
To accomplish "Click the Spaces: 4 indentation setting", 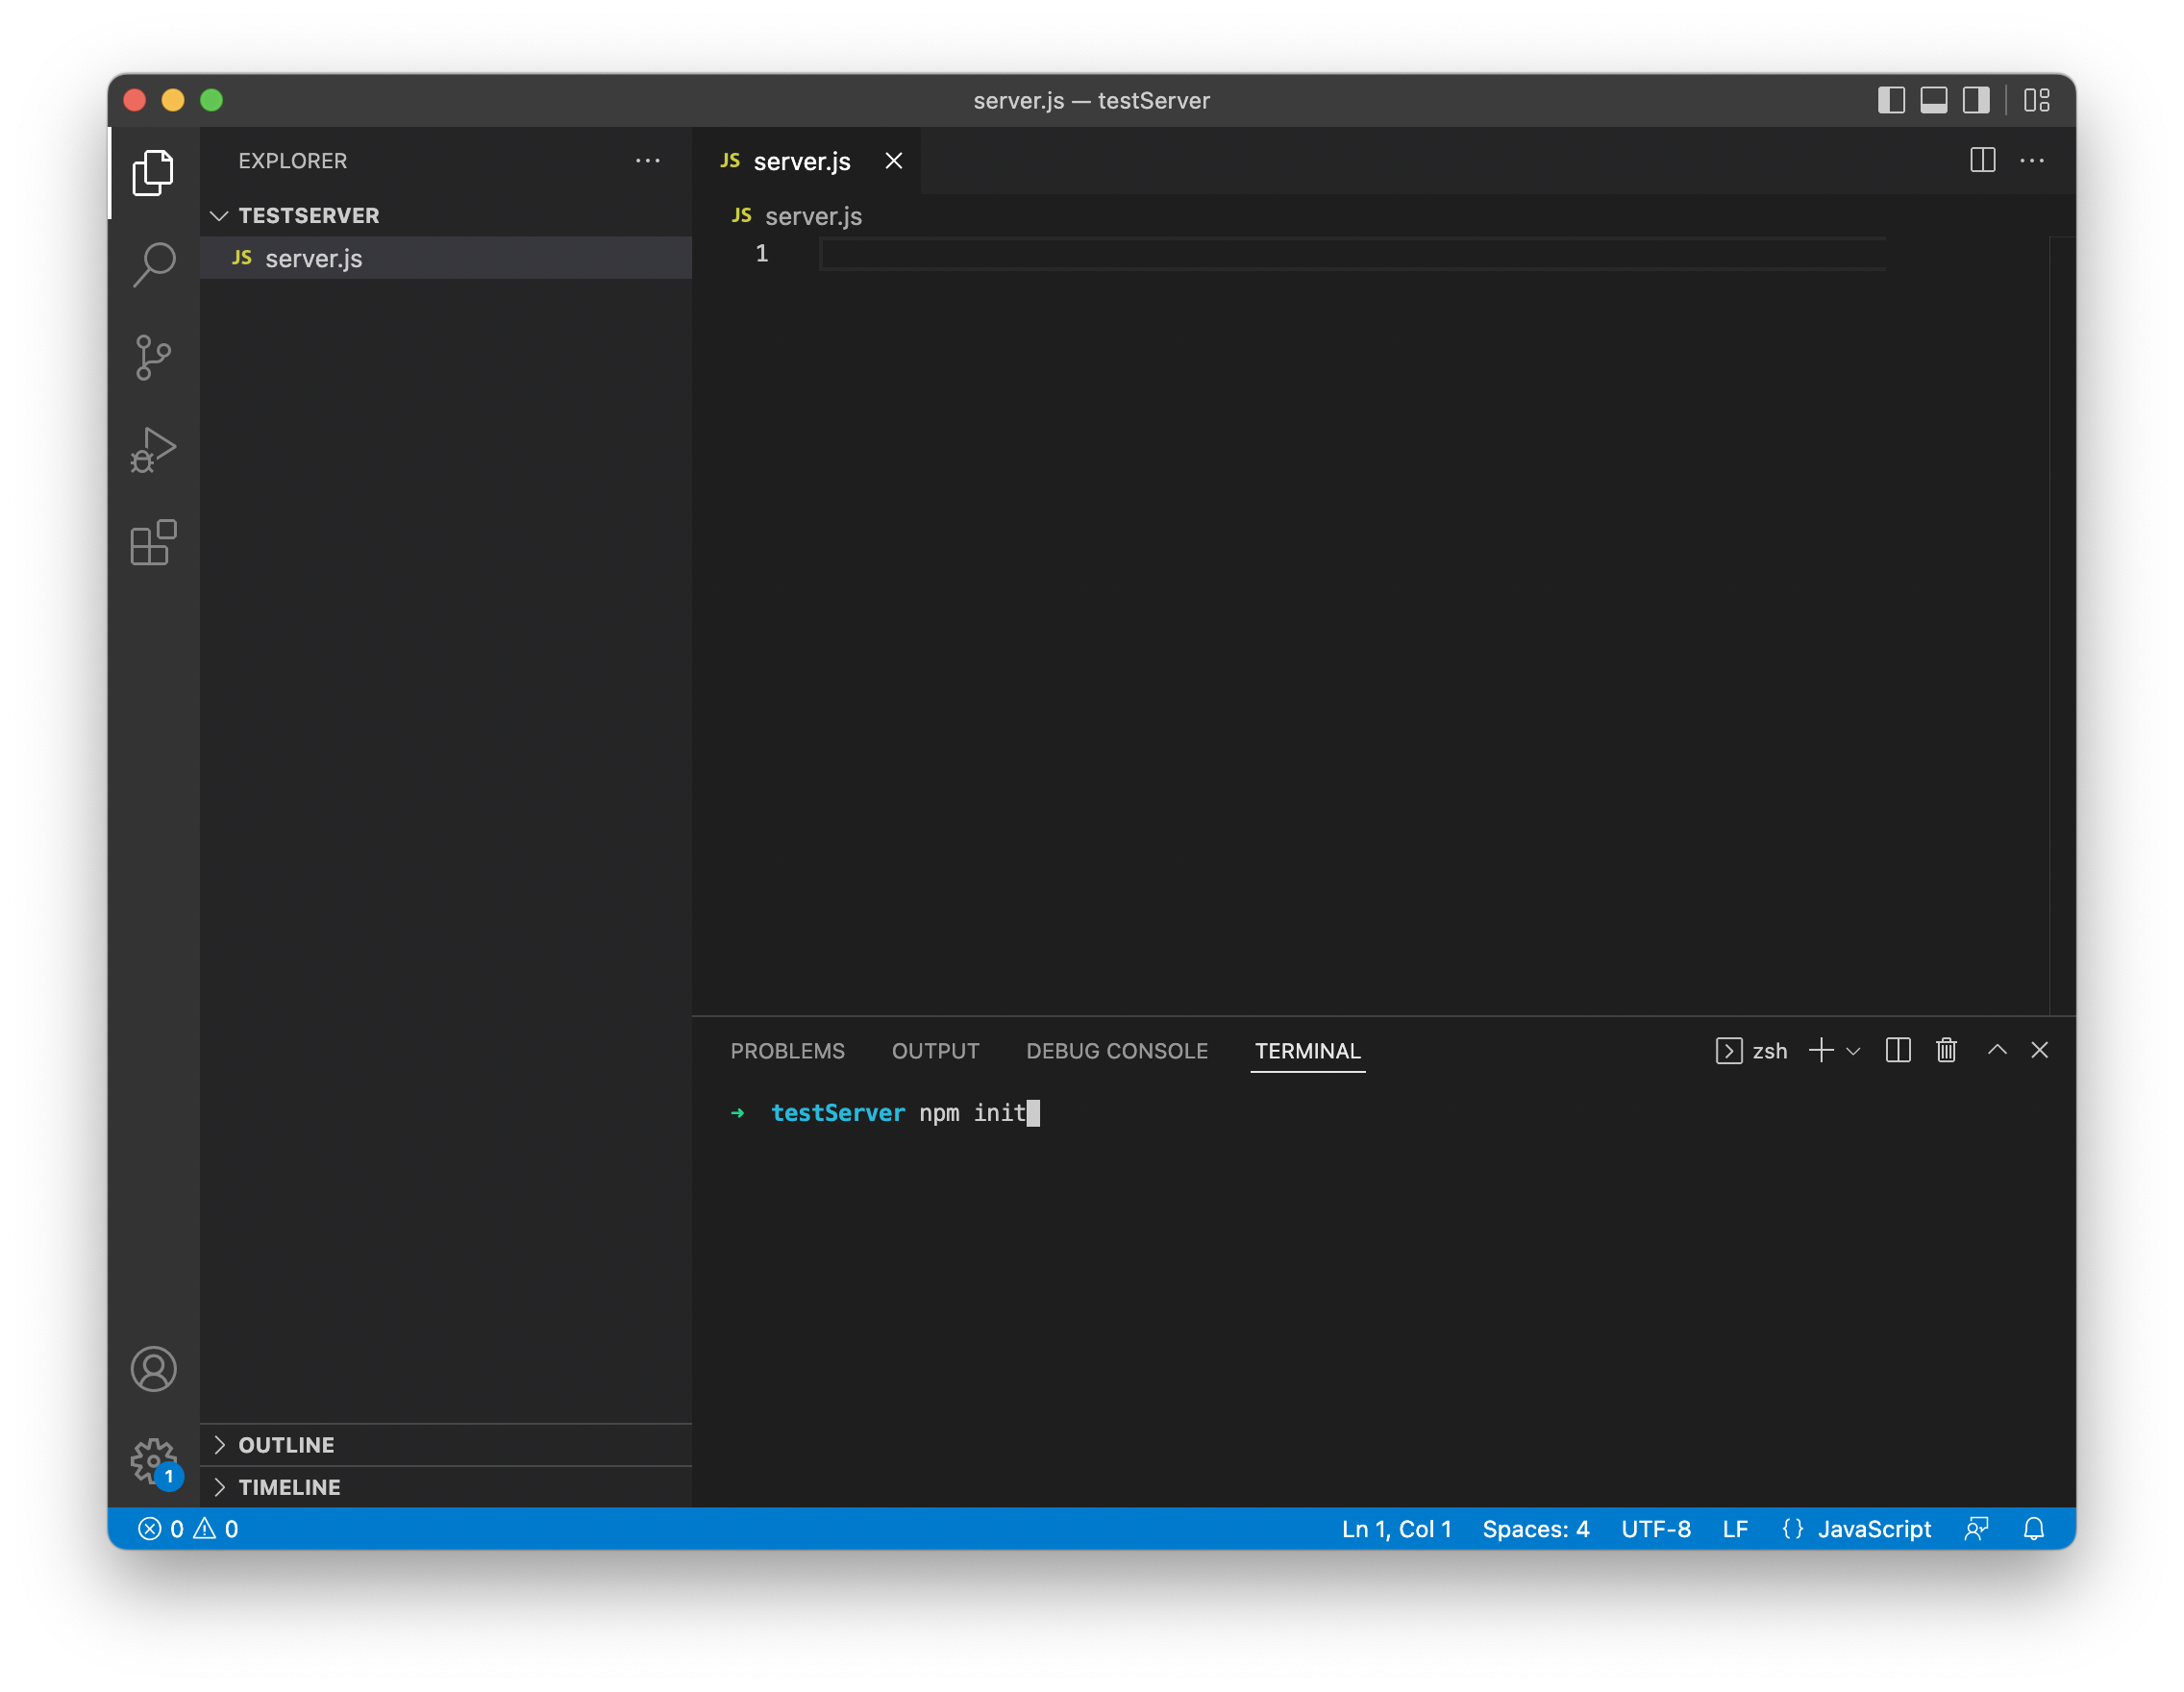I will click(1535, 1529).
